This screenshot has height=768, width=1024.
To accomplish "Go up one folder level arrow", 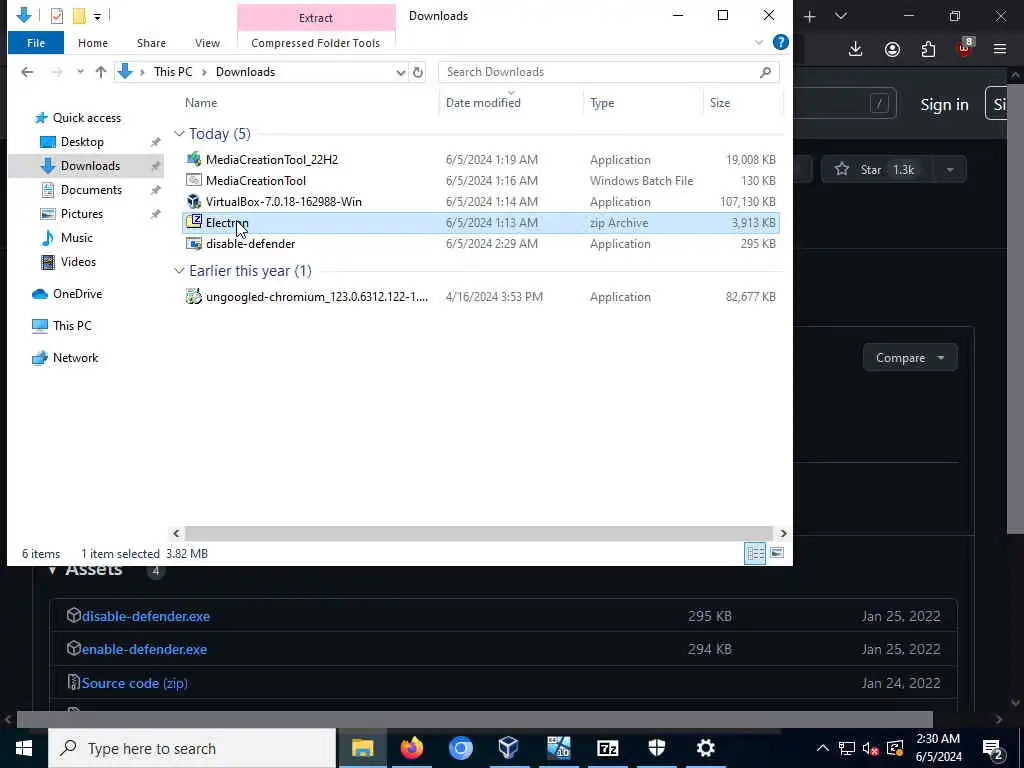I will pos(101,72).
